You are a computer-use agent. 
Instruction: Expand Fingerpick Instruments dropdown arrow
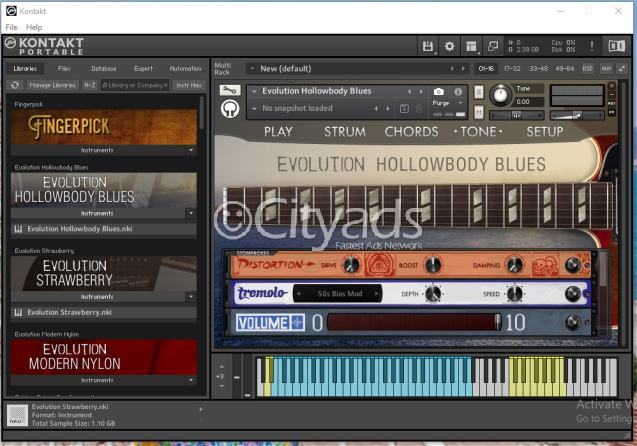[x=191, y=150]
